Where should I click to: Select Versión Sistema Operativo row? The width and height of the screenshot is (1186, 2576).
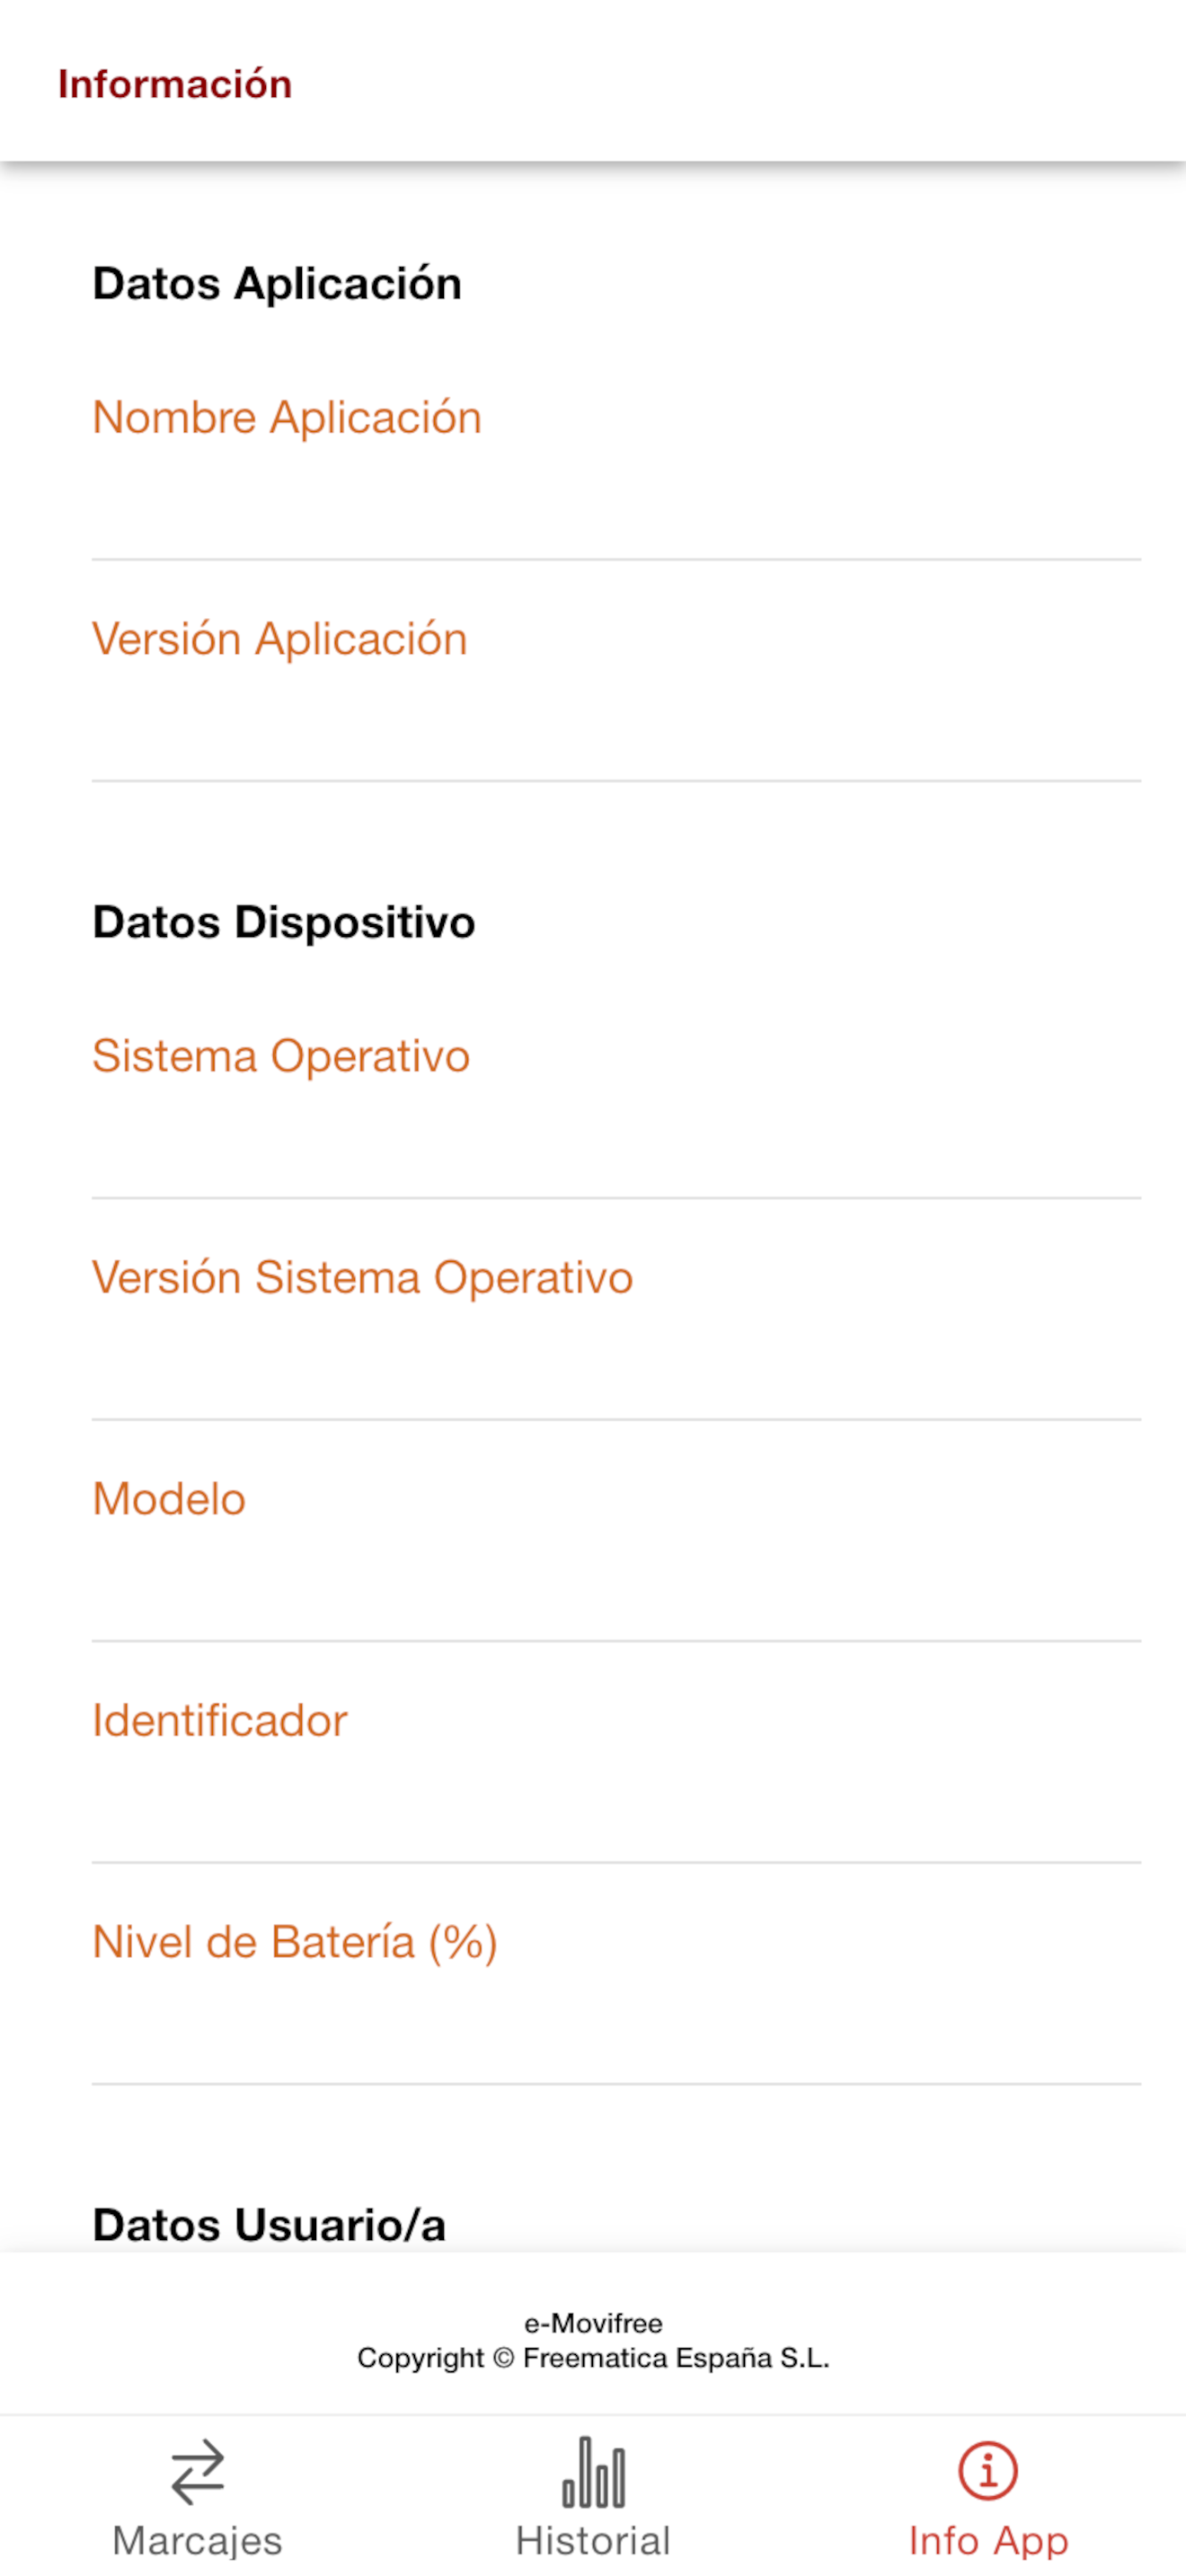616,1309
